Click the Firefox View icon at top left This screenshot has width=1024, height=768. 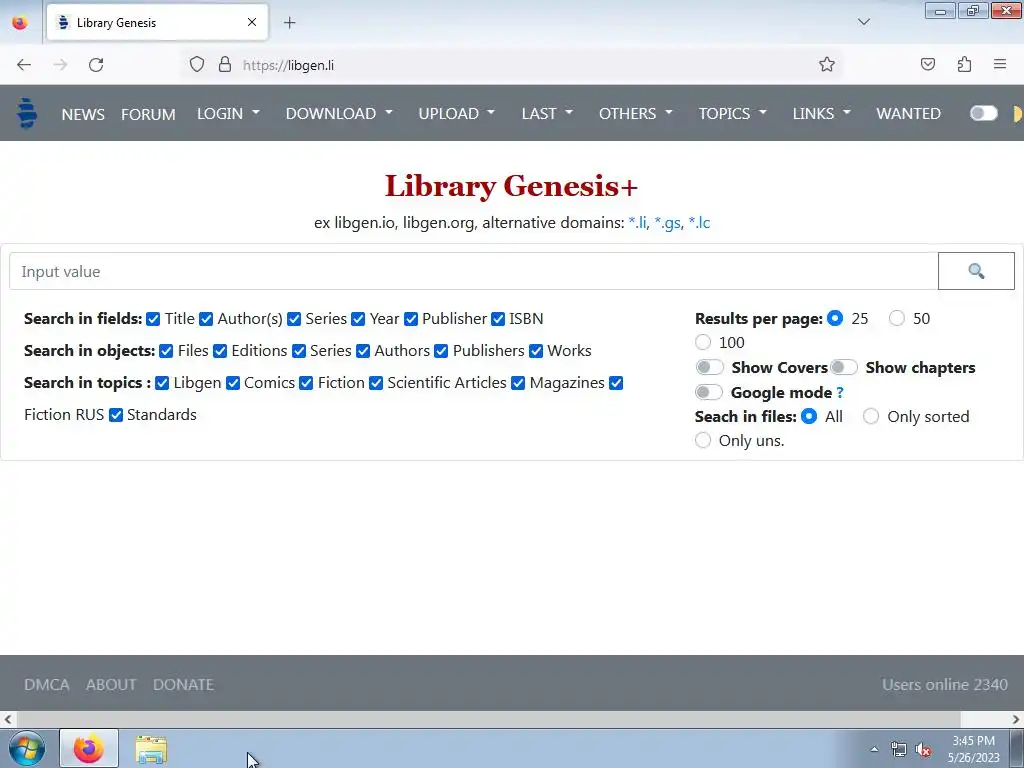(x=20, y=22)
